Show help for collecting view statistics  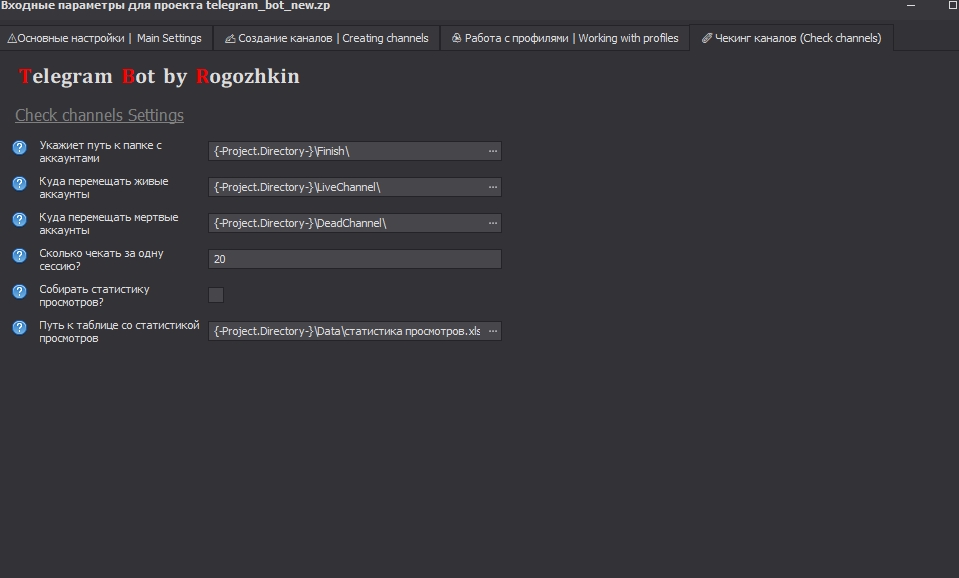[20, 292]
